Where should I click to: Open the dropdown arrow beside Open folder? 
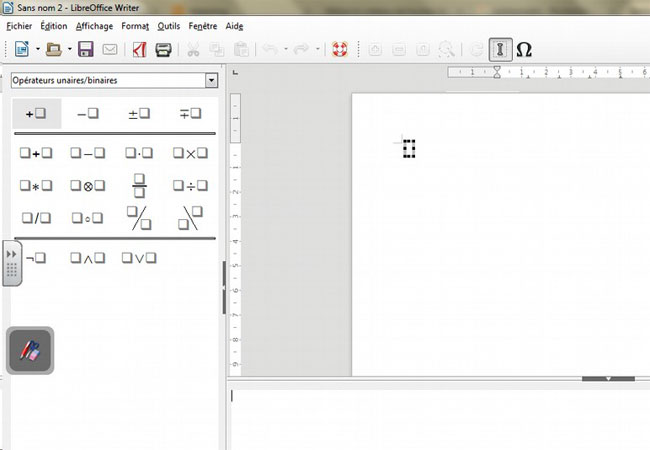(68, 49)
